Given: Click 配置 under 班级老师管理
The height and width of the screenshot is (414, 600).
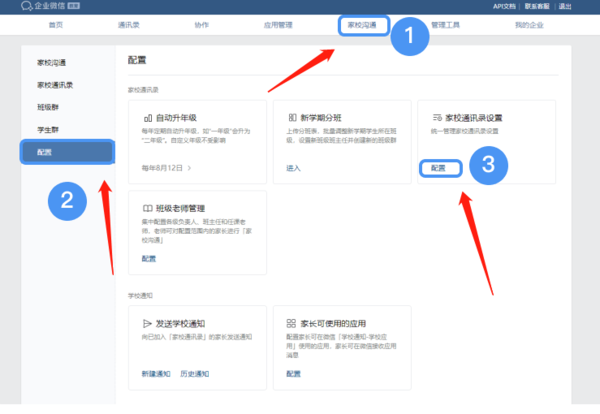Looking at the screenshot, I should 149,259.
